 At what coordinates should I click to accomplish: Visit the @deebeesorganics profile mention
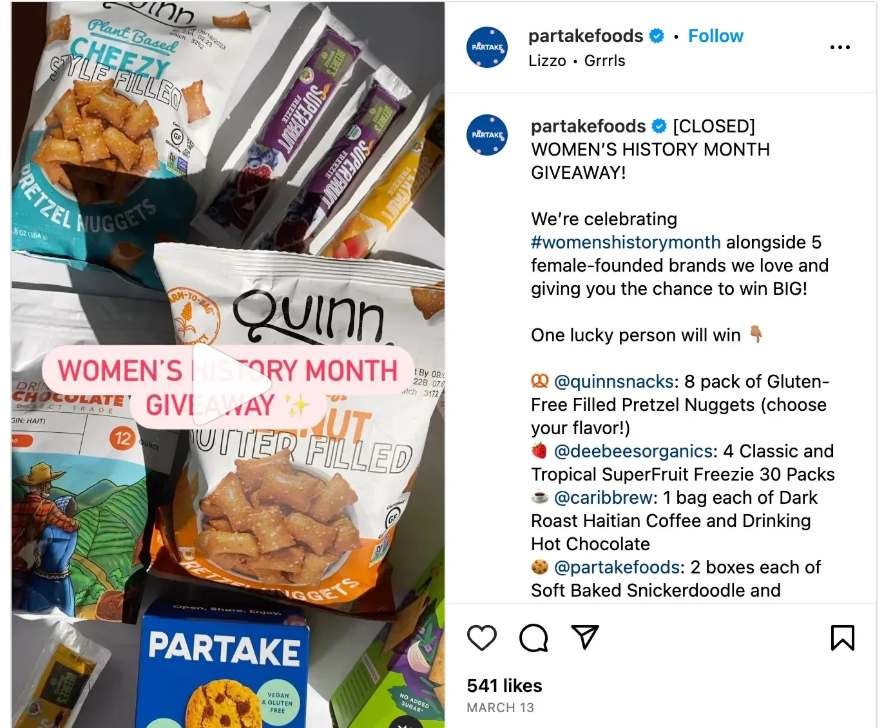click(633, 451)
